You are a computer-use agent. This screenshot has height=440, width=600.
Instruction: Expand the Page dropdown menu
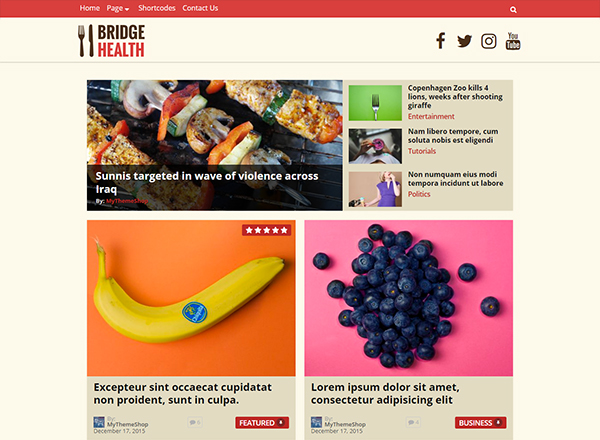pos(118,8)
